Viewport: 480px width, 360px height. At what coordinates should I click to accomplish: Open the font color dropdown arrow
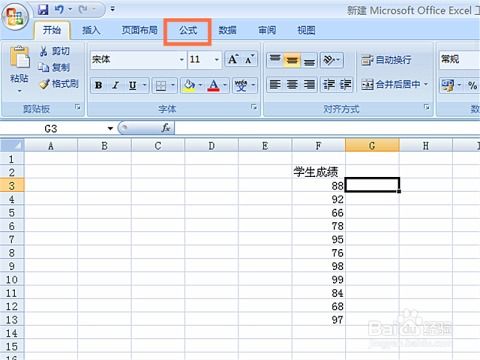pos(225,86)
